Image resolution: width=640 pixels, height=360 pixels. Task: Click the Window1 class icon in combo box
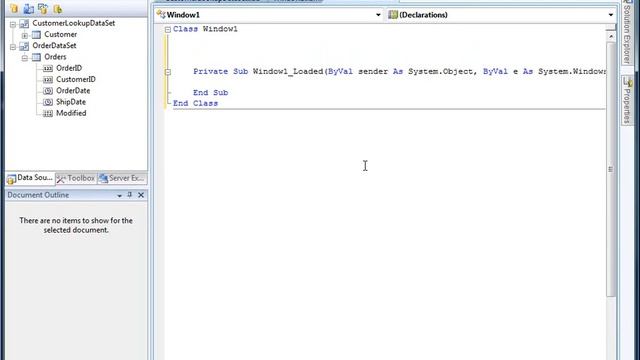[161, 15]
